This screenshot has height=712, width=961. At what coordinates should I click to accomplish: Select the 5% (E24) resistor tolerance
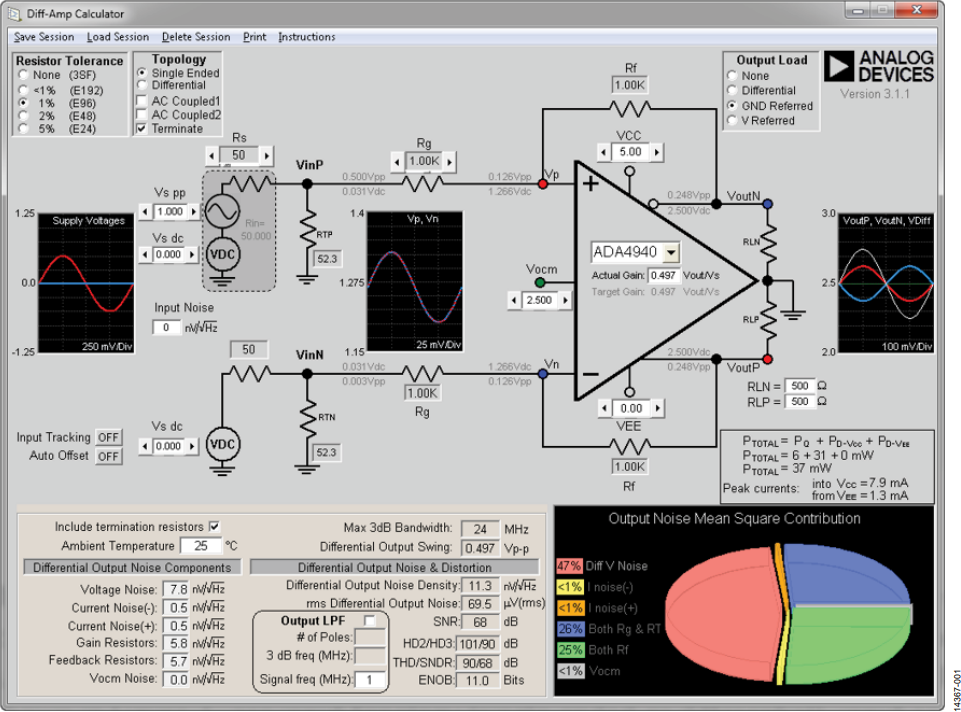tap(23, 129)
